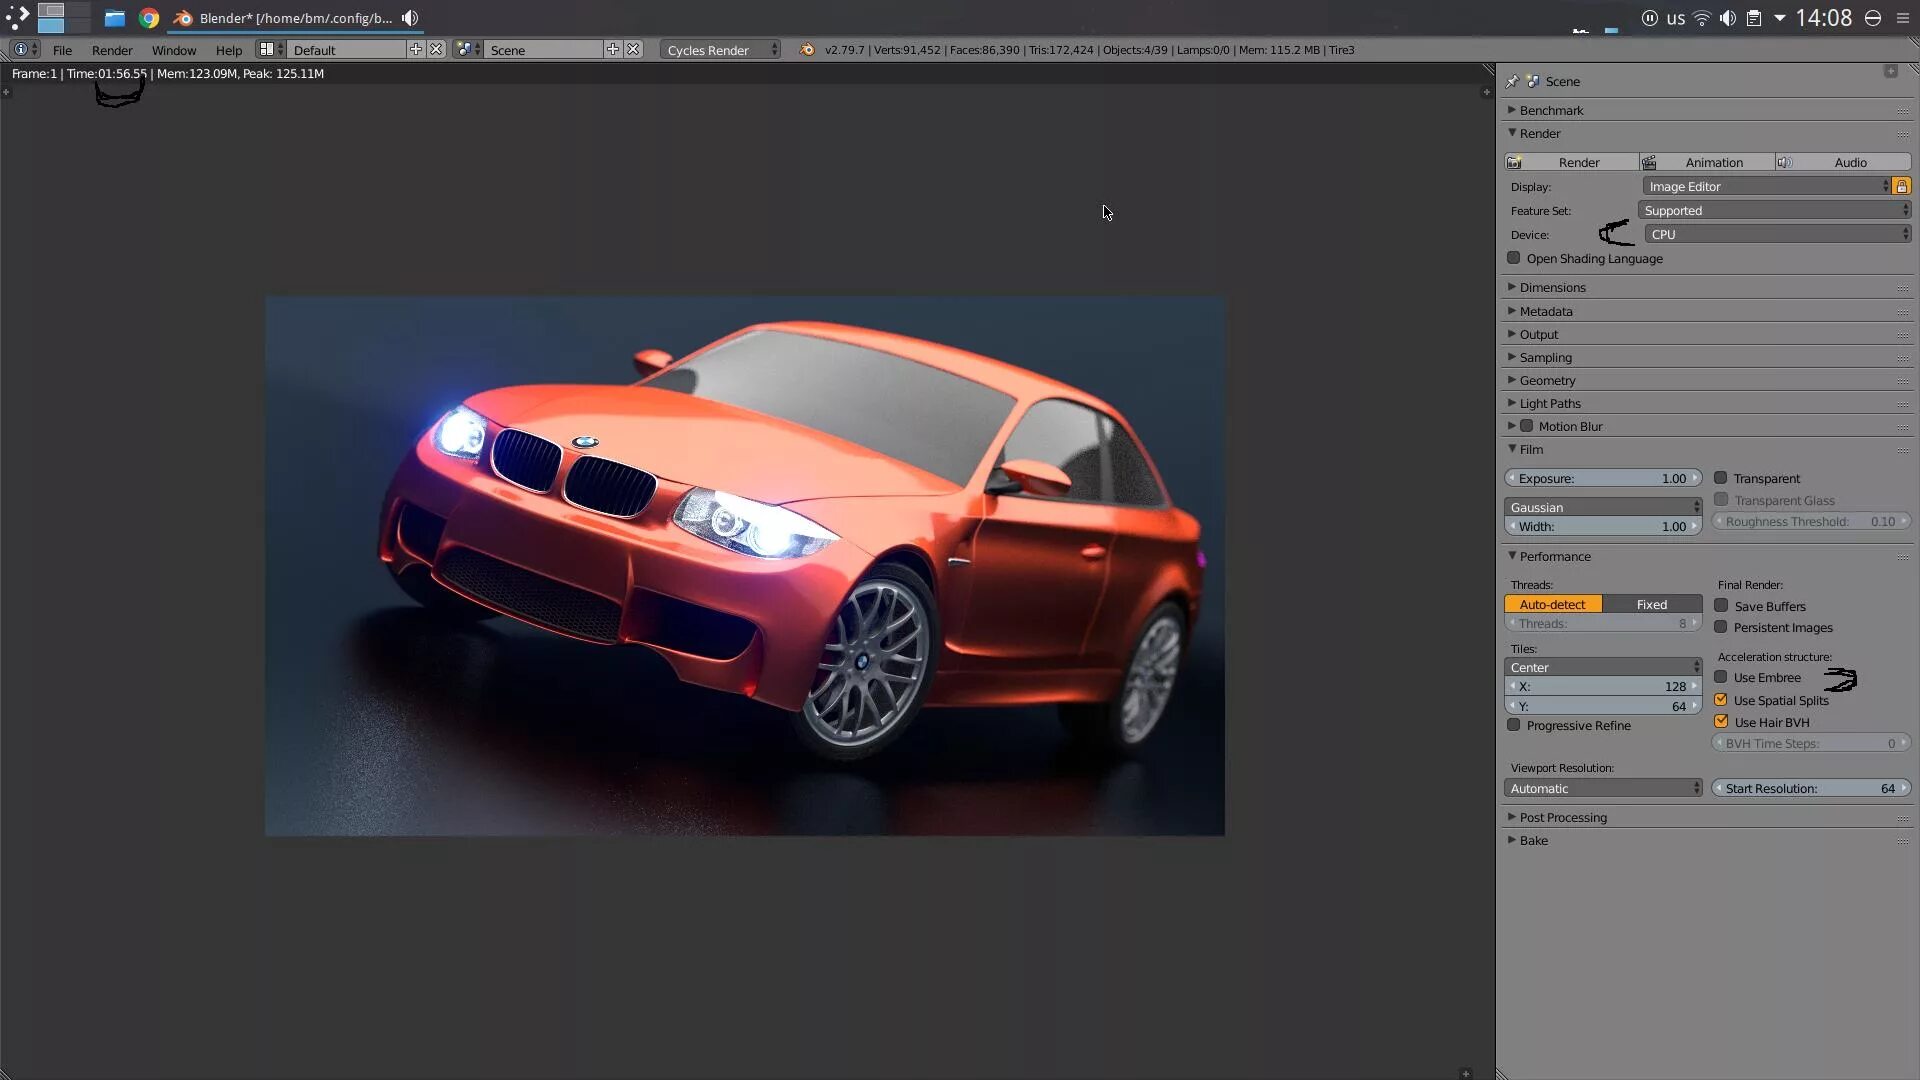Open the KDE application launcher
The height and width of the screenshot is (1080, 1920).
[17, 17]
